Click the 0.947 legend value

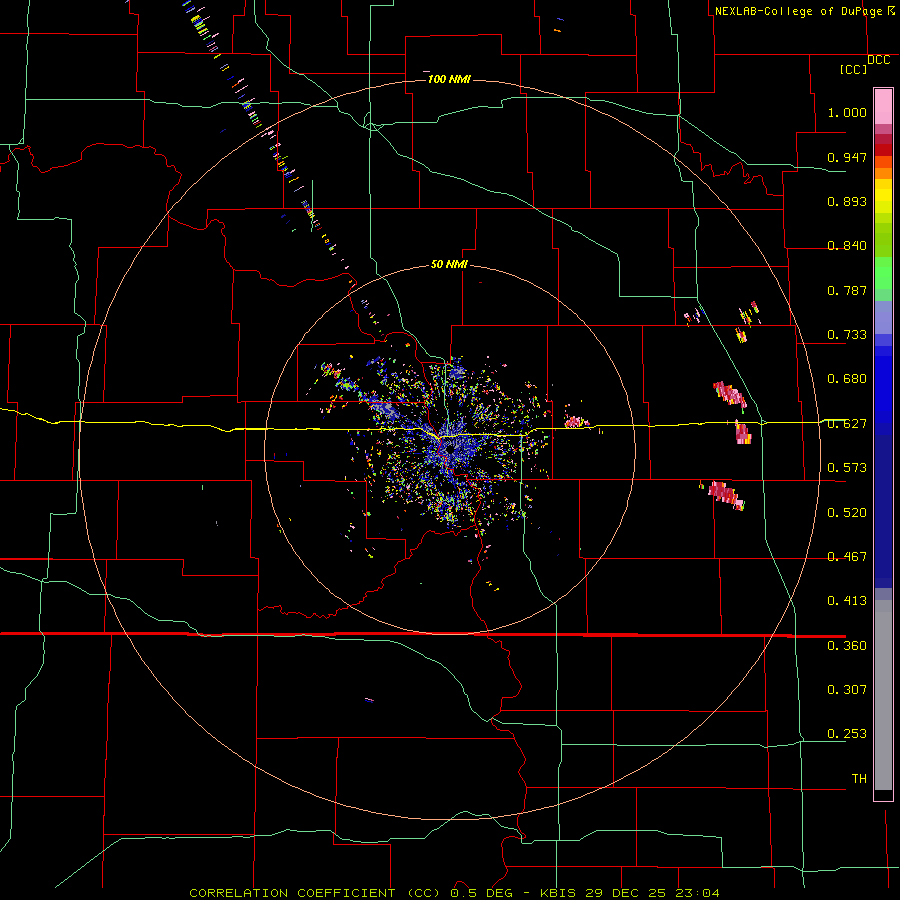point(847,157)
